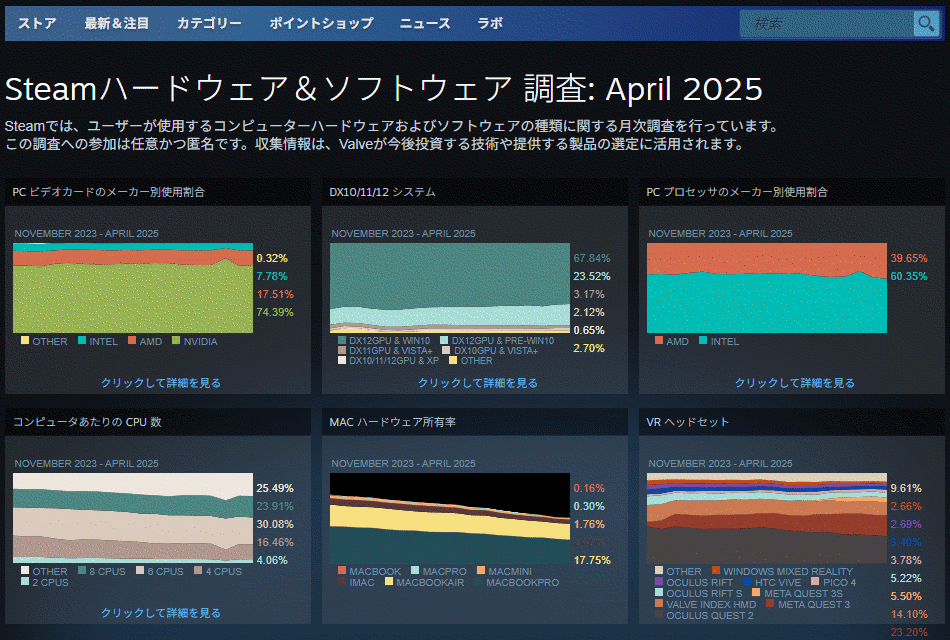
Task: Click the PC ビデオカードのメーカー別使用割合 heading
Action: click(108, 192)
